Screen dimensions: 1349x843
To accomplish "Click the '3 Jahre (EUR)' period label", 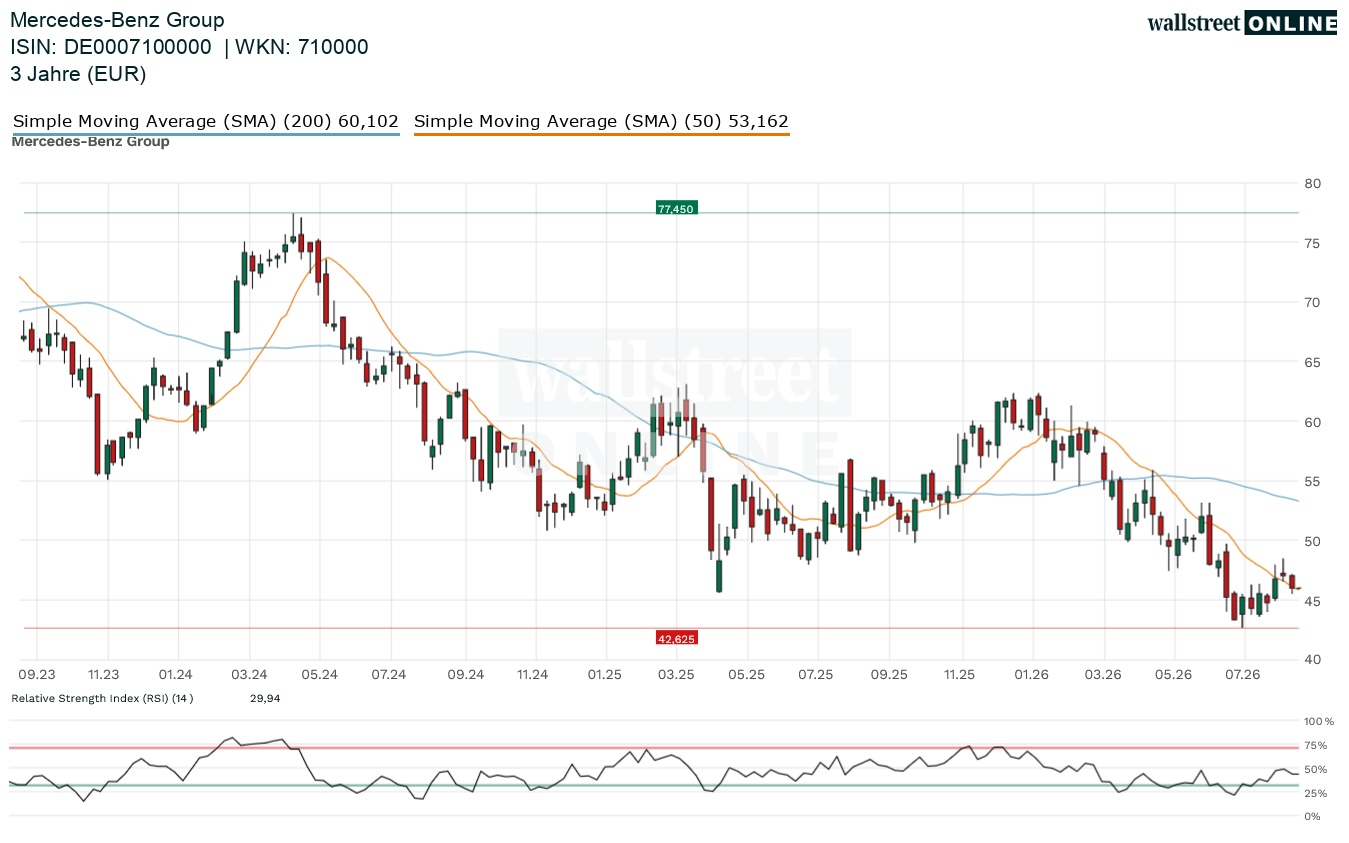I will click(78, 73).
